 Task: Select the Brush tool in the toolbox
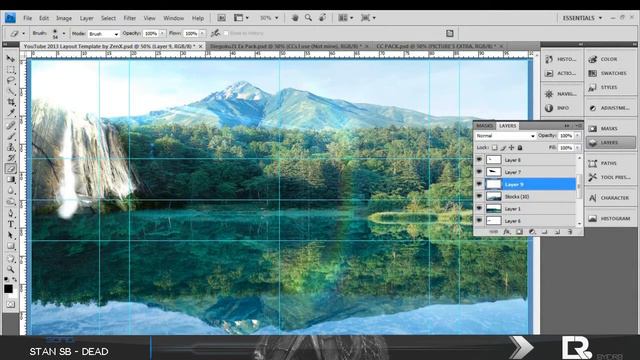pyautogui.click(x=11, y=136)
